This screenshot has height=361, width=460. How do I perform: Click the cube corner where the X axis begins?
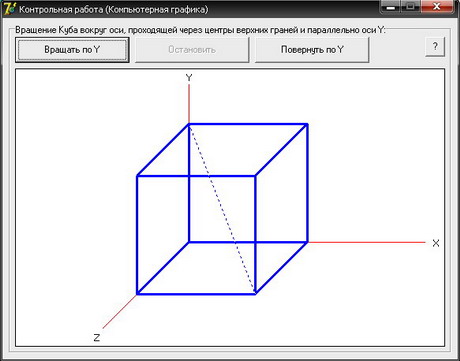pos(307,242)
